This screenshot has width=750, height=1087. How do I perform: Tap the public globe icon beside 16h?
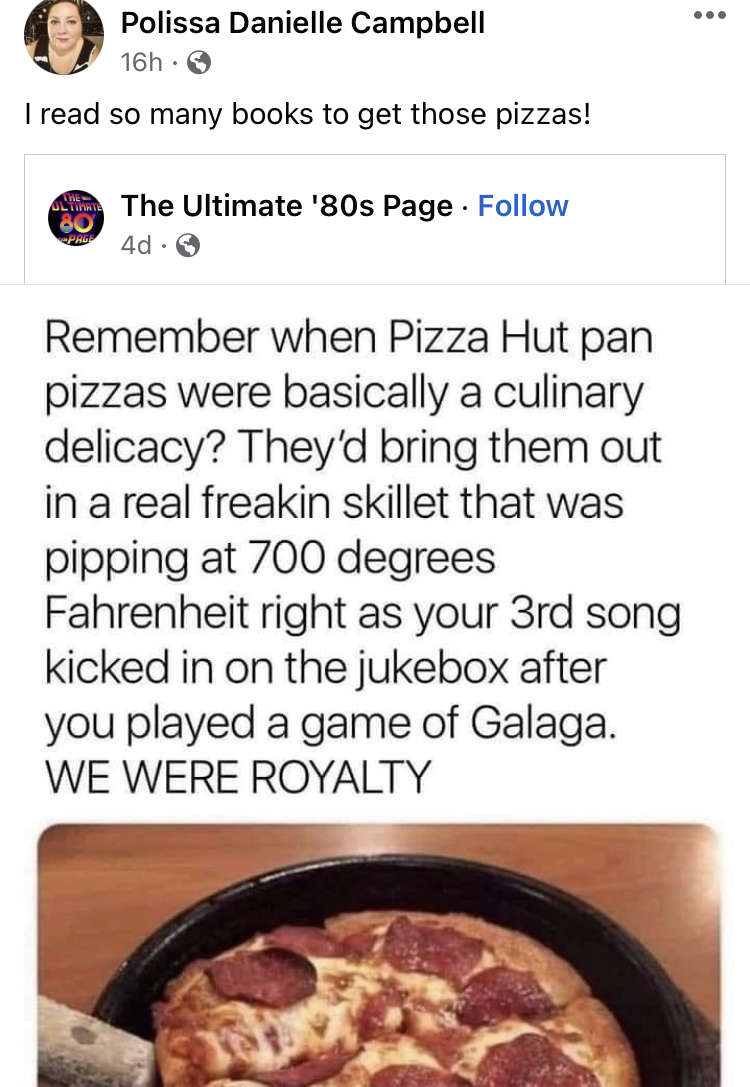pyautogui.click(x=199, y=63)
